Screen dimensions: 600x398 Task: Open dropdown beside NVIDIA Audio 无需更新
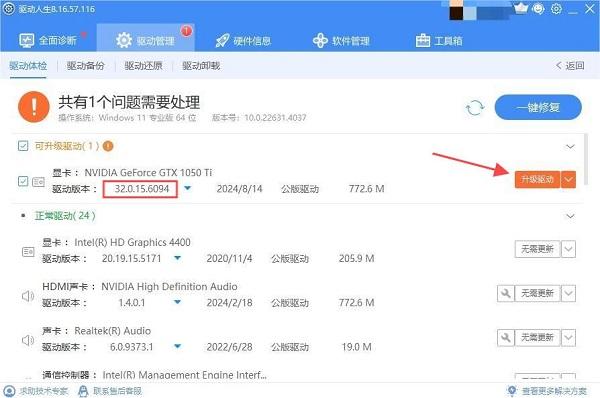(x=568, y=294)
